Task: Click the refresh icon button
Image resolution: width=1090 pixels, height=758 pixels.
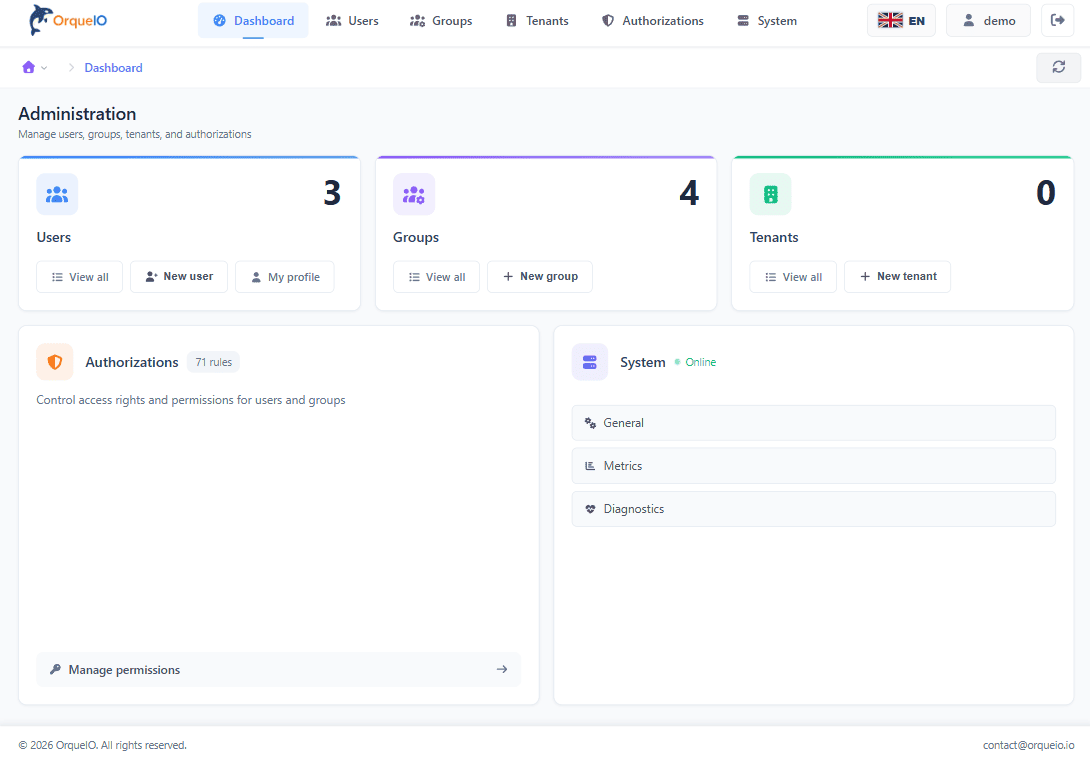Action: pos(1058,67)
